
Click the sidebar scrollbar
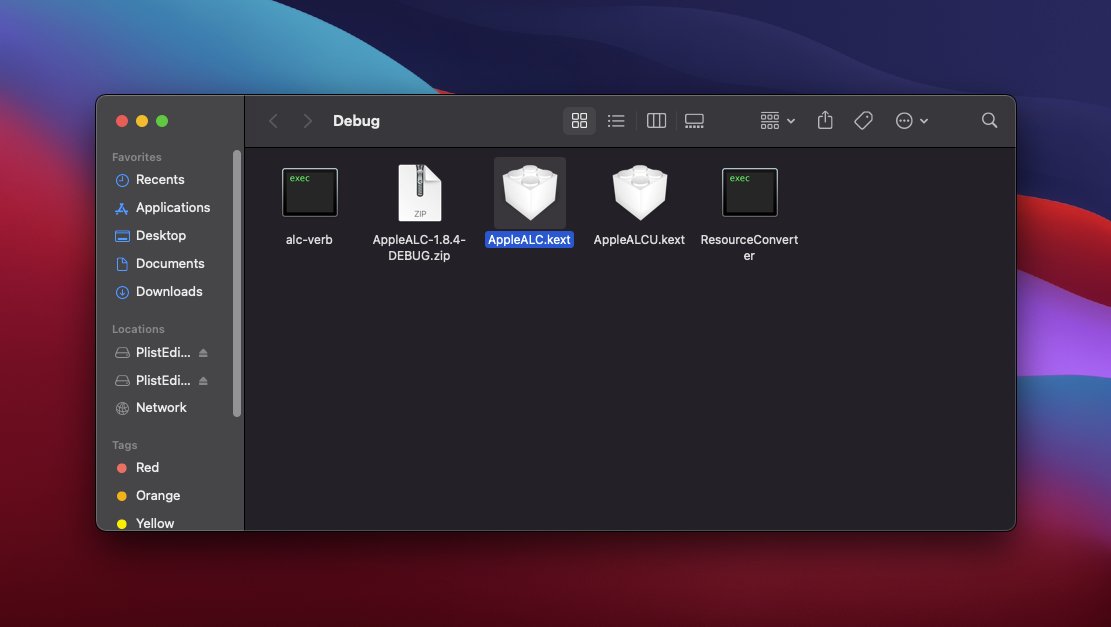[x=237, y=283]
